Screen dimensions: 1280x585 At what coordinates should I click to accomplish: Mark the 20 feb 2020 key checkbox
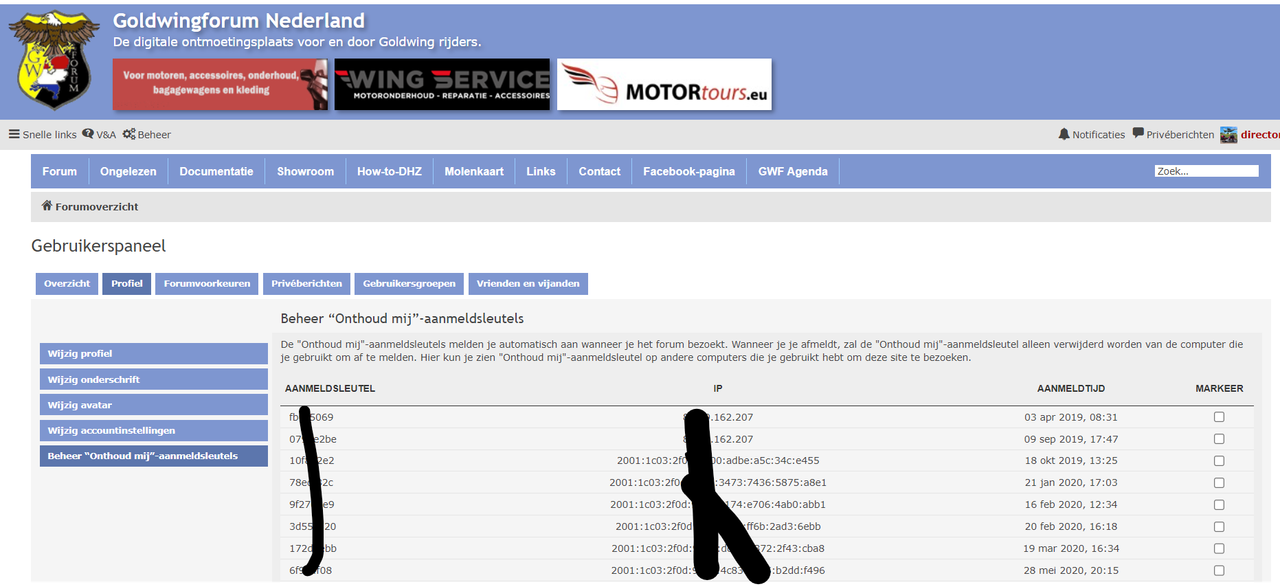1219,526
